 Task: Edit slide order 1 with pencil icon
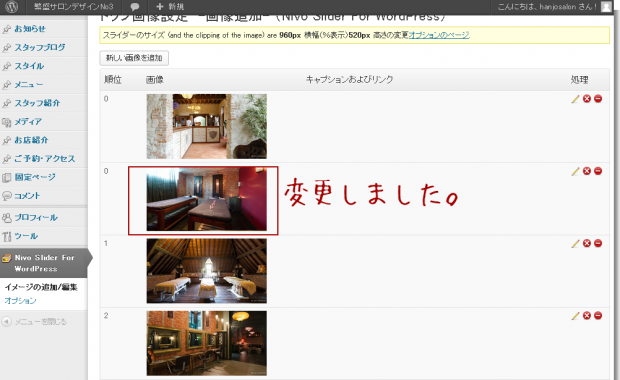pyautogui.click(x=575, y=244)
